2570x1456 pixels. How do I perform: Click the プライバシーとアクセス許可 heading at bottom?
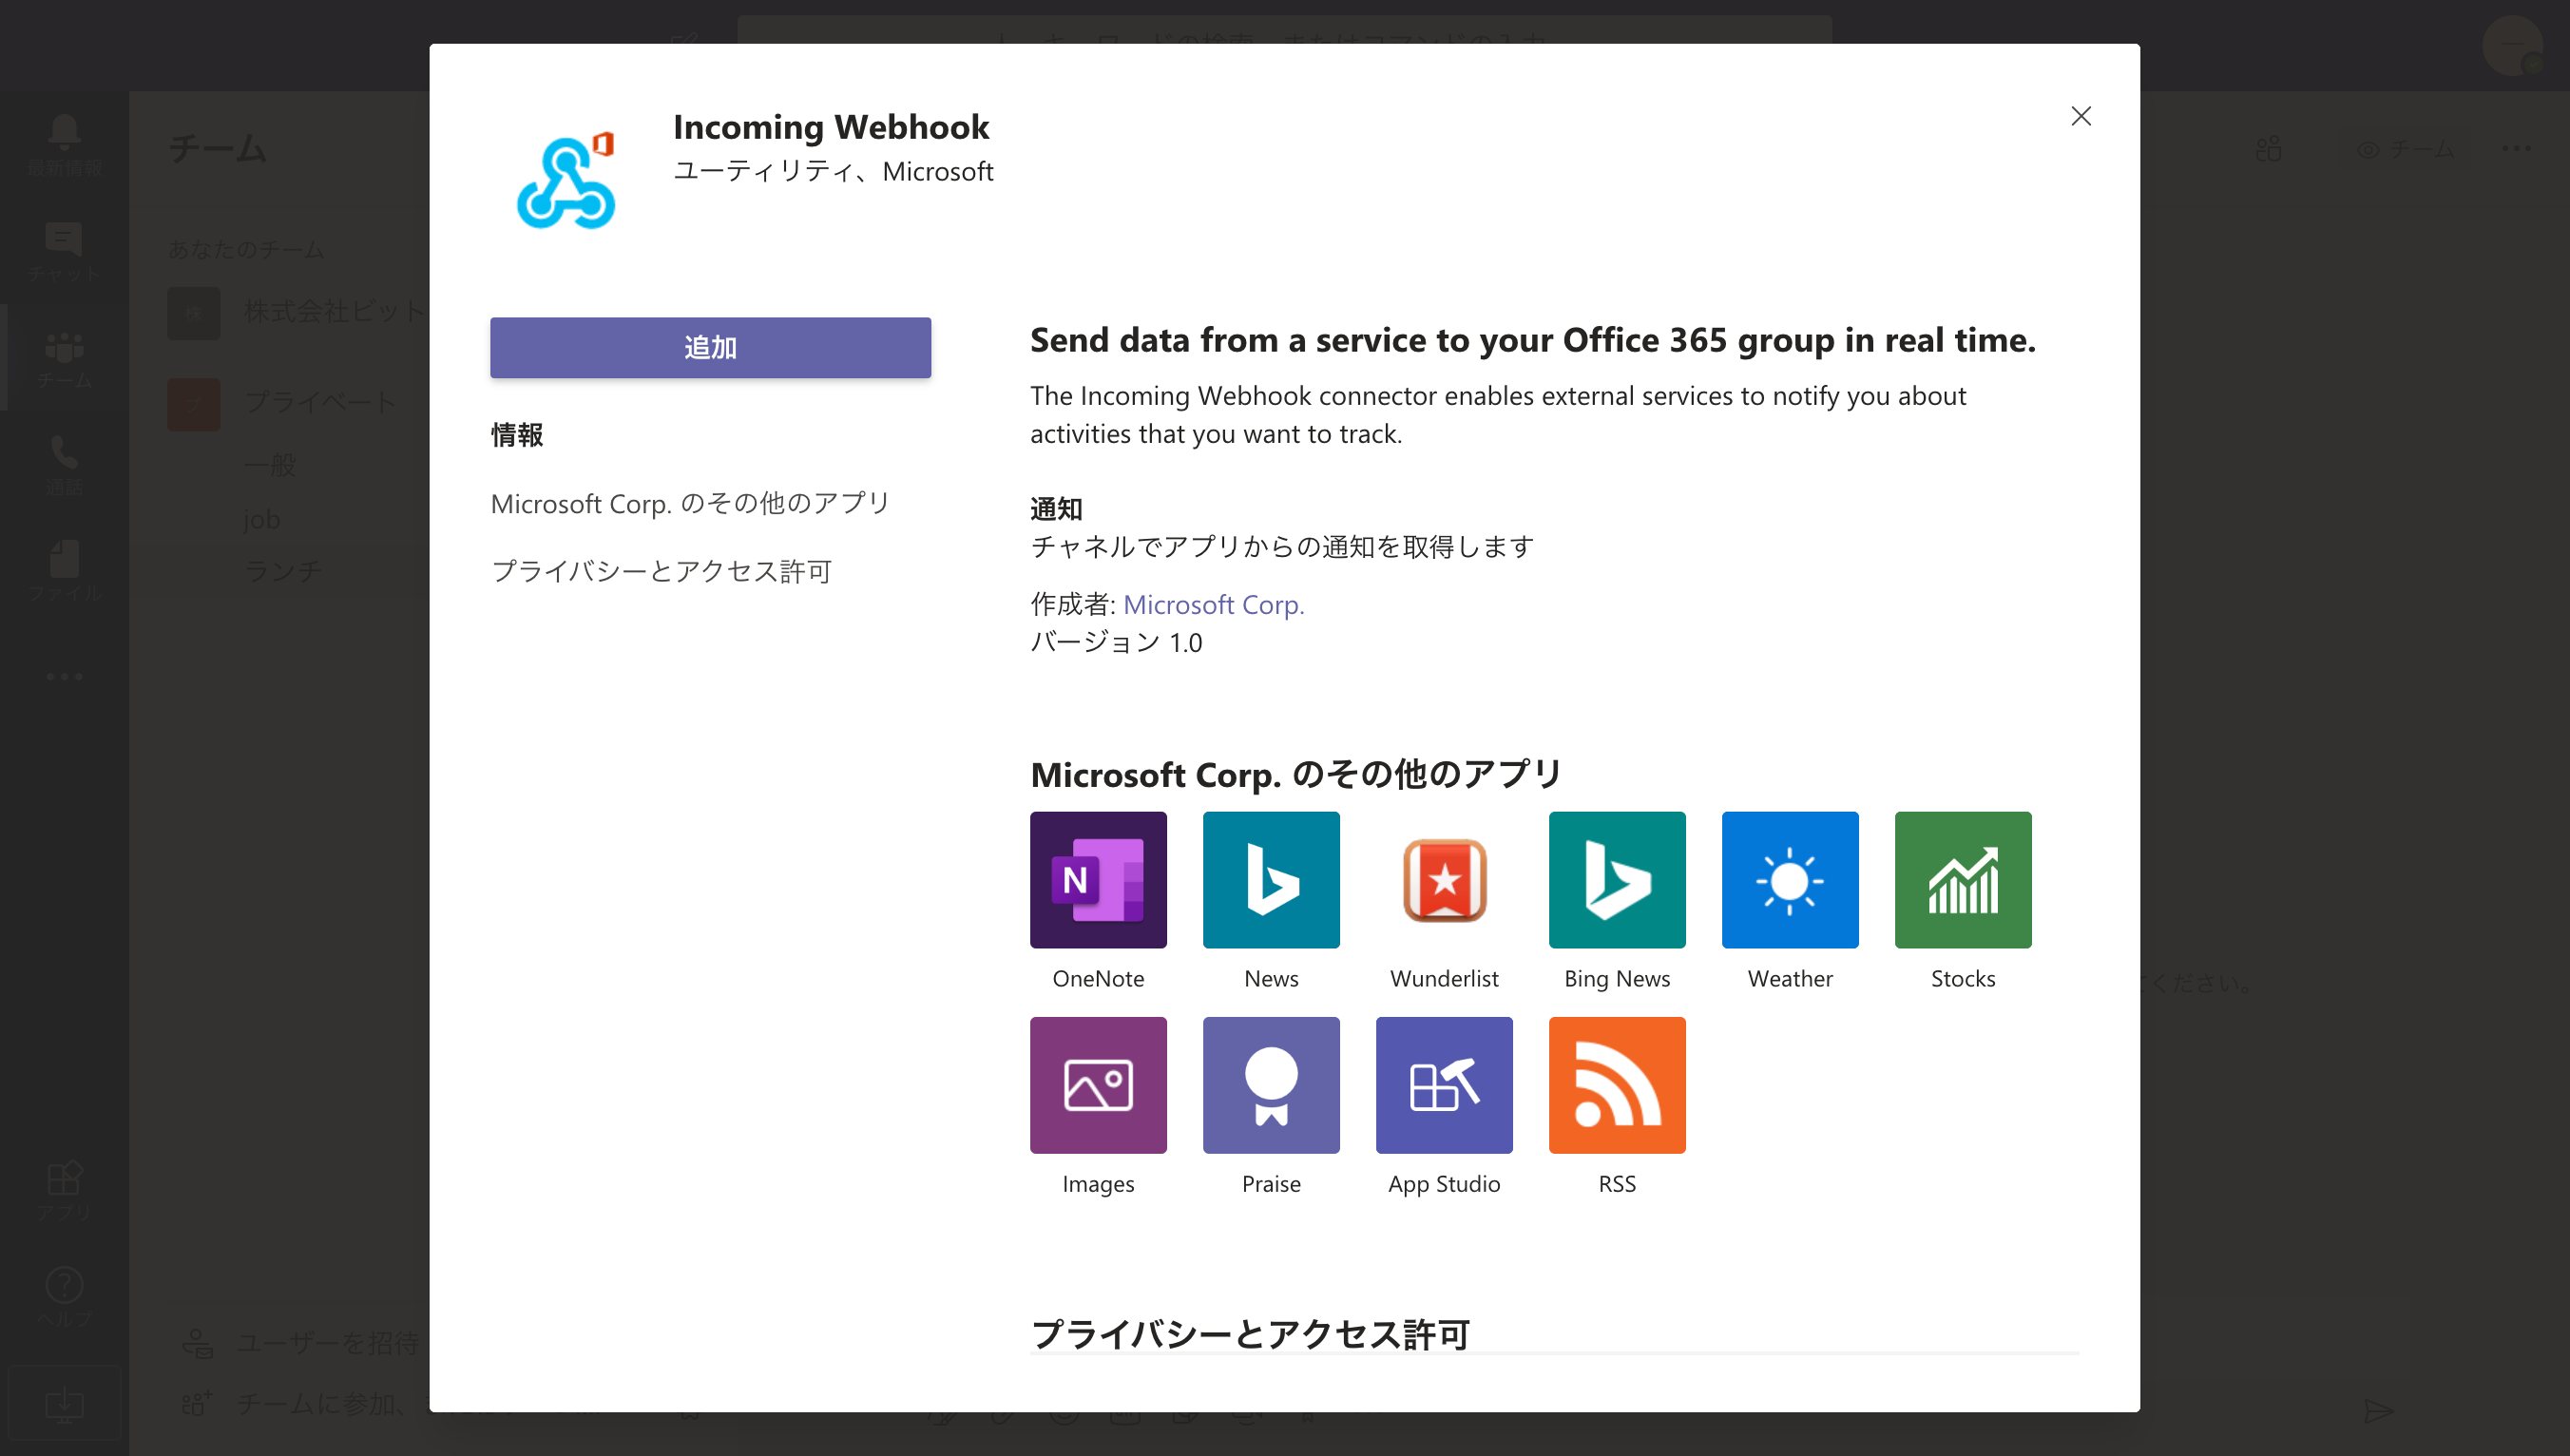click(x=1250, y=1334)
